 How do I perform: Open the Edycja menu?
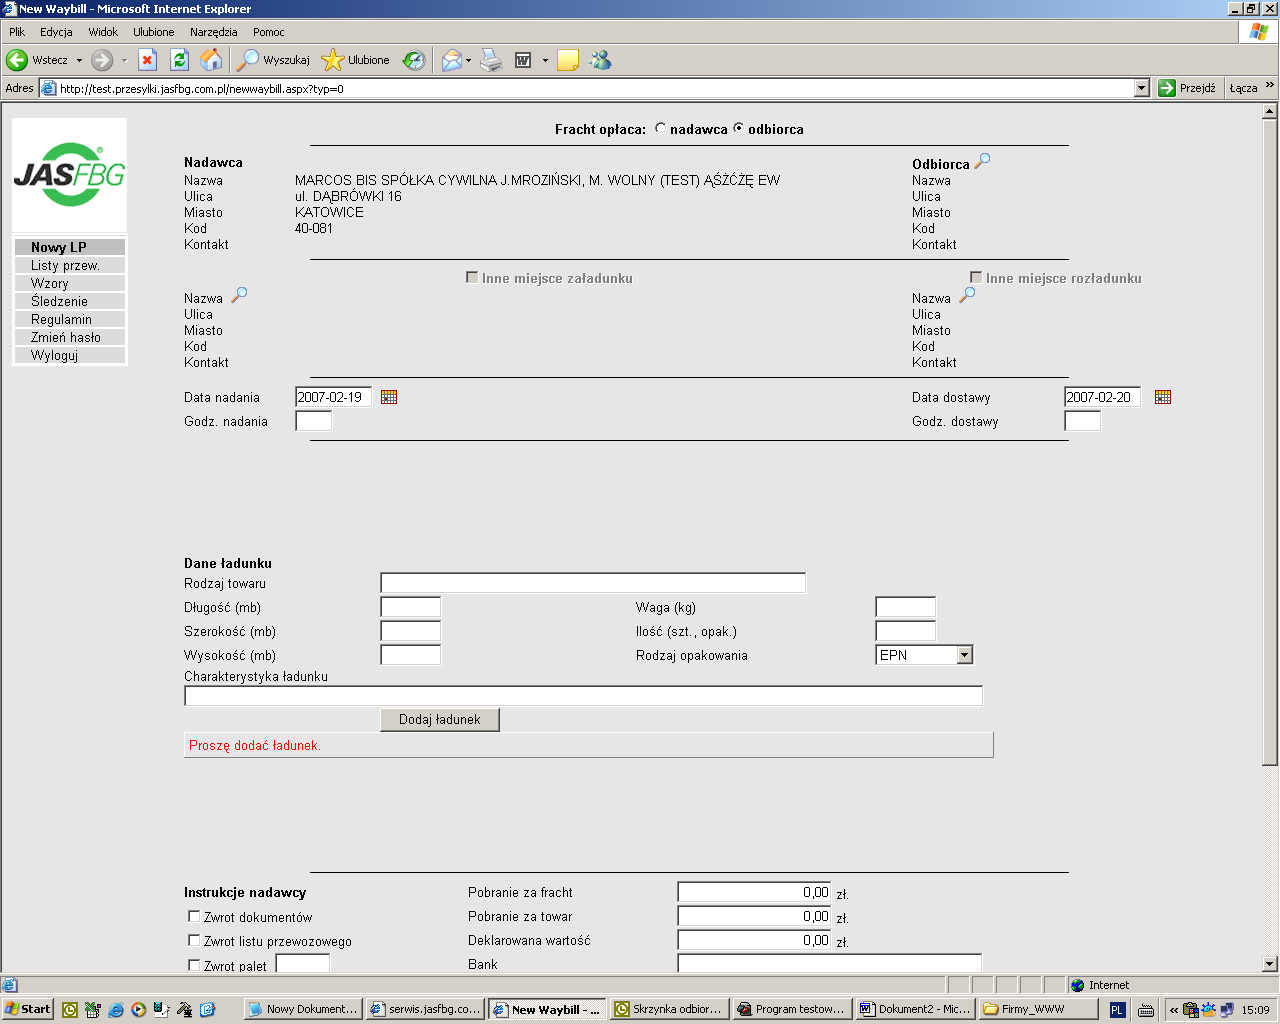point(56,32)
